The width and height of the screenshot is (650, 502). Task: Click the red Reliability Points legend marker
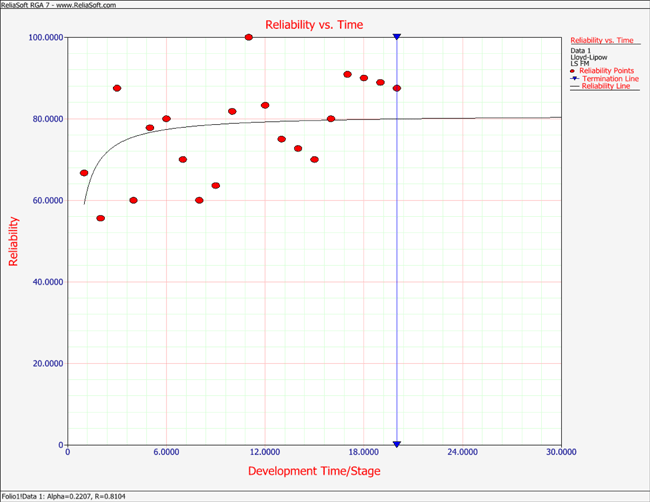click(573, 71)
